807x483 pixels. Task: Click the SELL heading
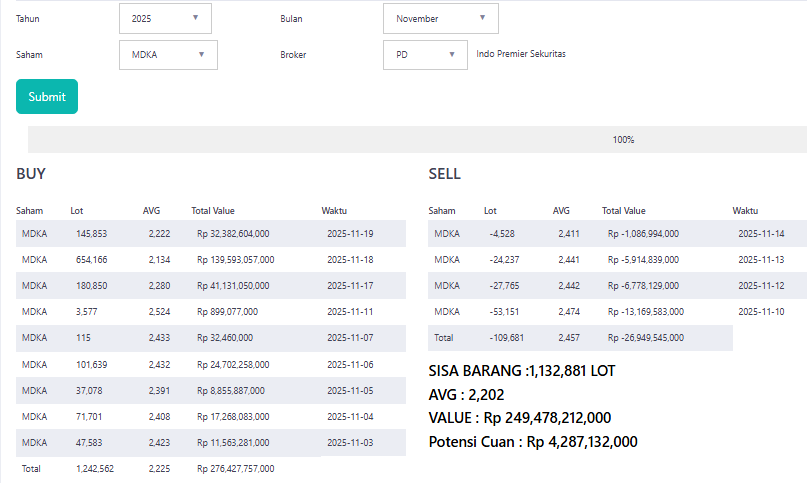[x=445, y=174]
